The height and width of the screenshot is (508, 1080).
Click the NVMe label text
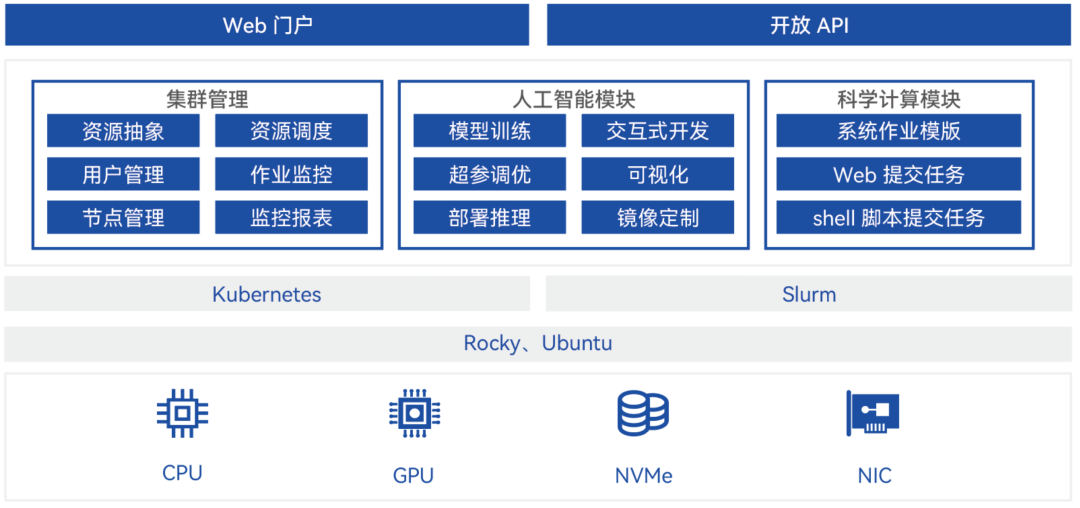point(643,475)
